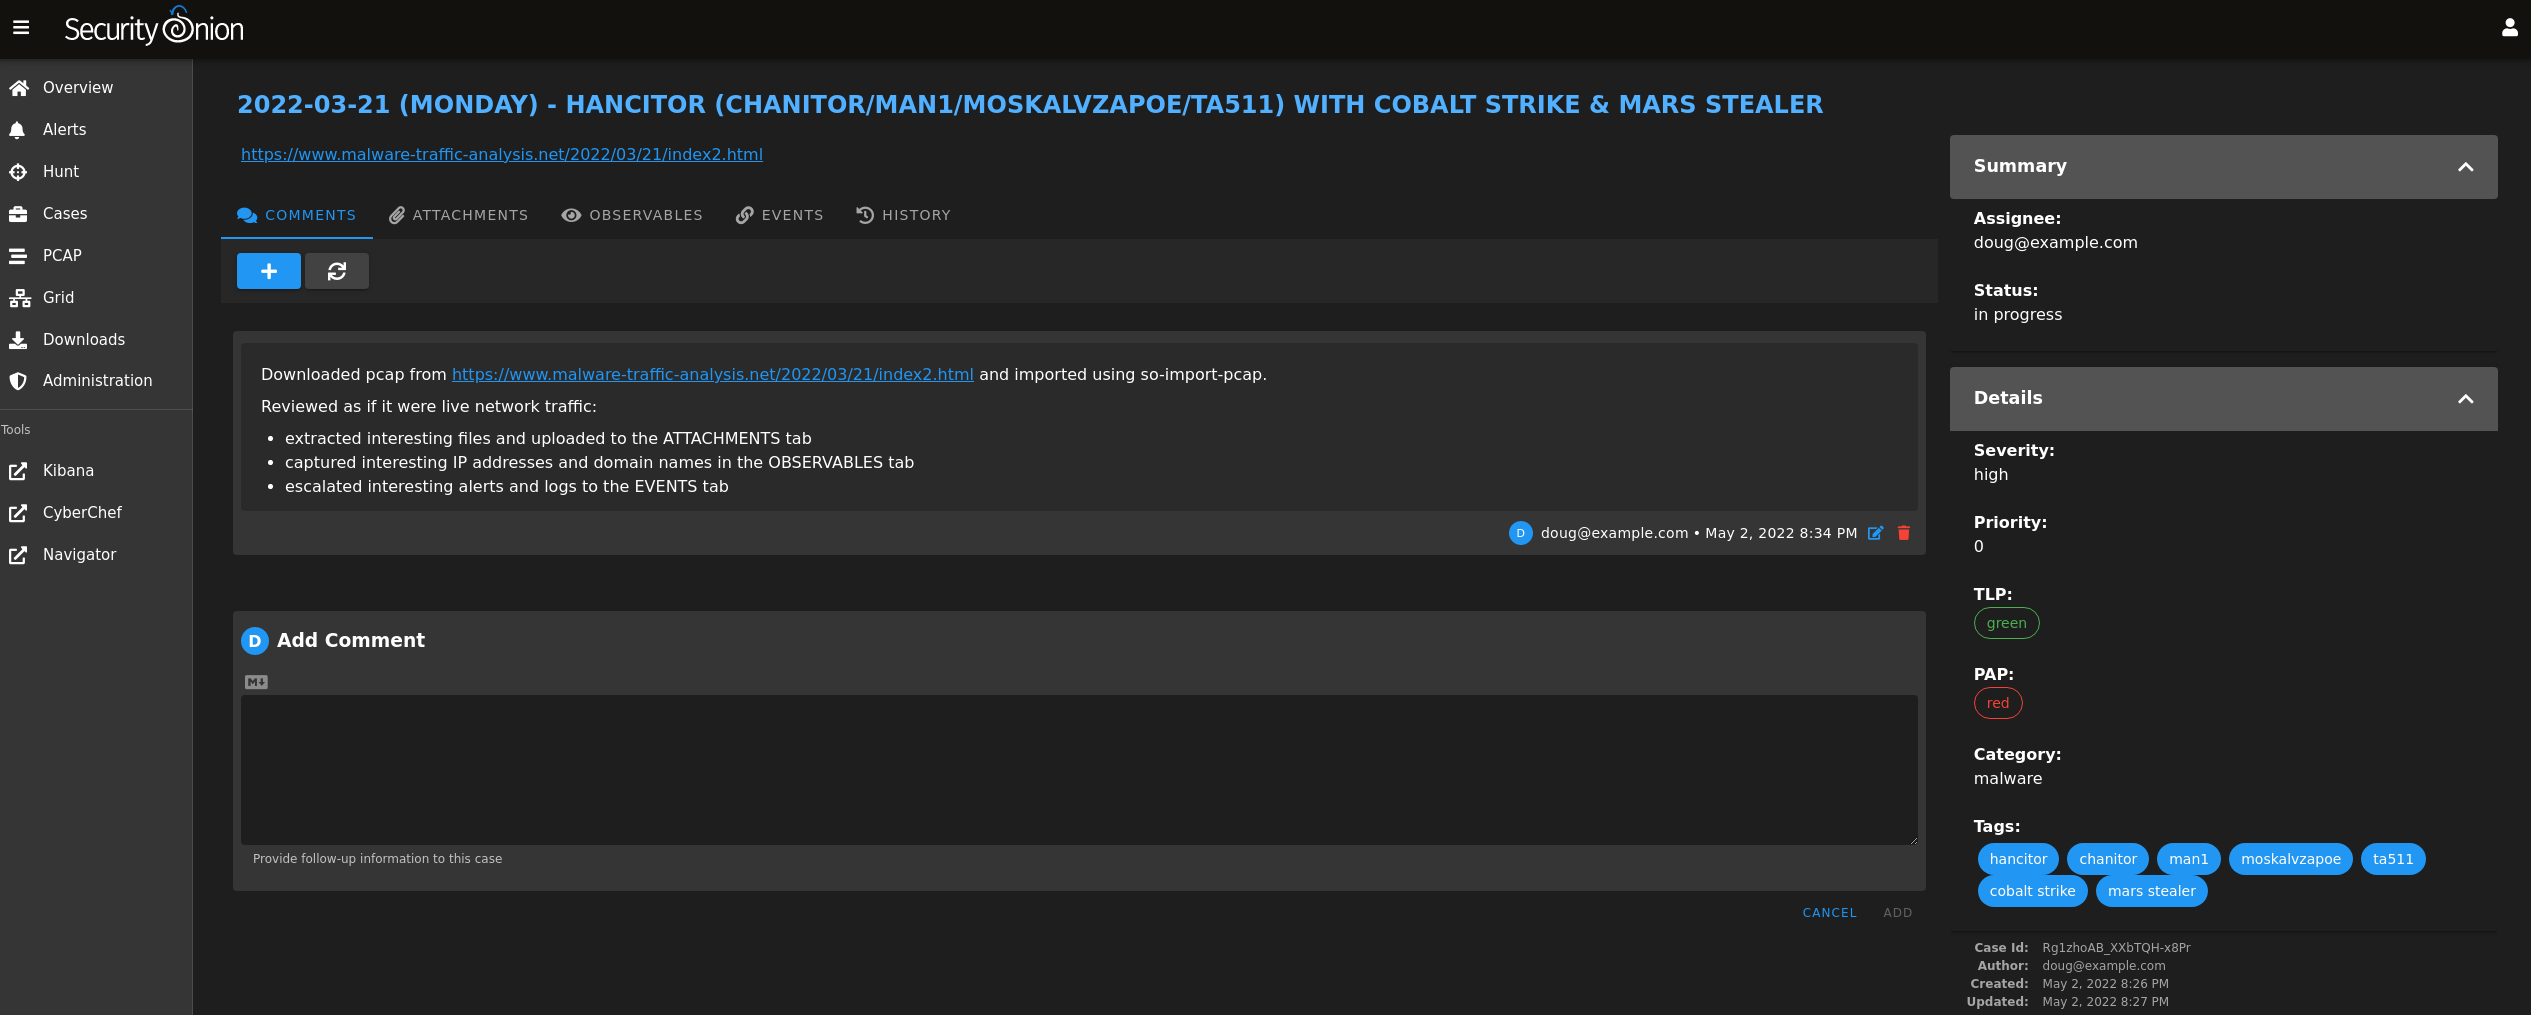Select the cobalt strike tag
Screen dimensions: 2531x1015
[x=2032, y=891]
